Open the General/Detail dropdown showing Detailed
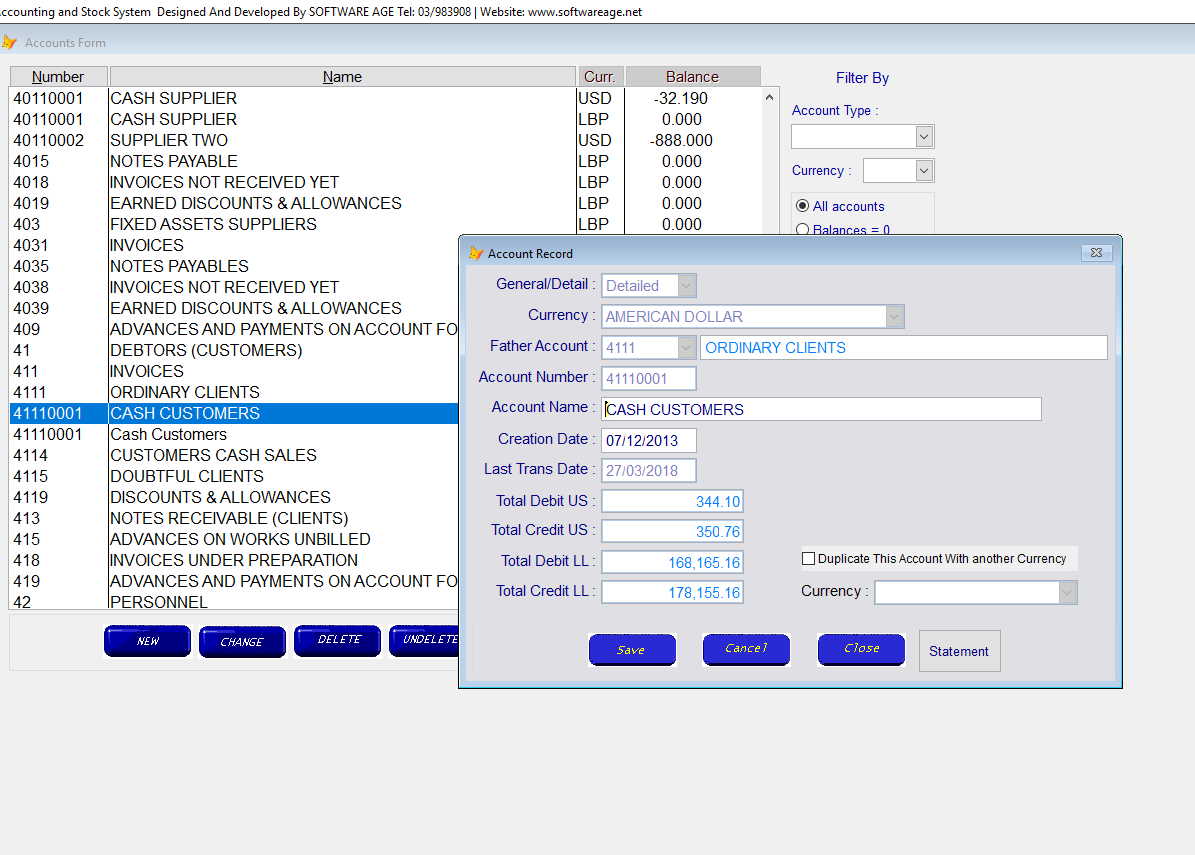 click(685, 285)
